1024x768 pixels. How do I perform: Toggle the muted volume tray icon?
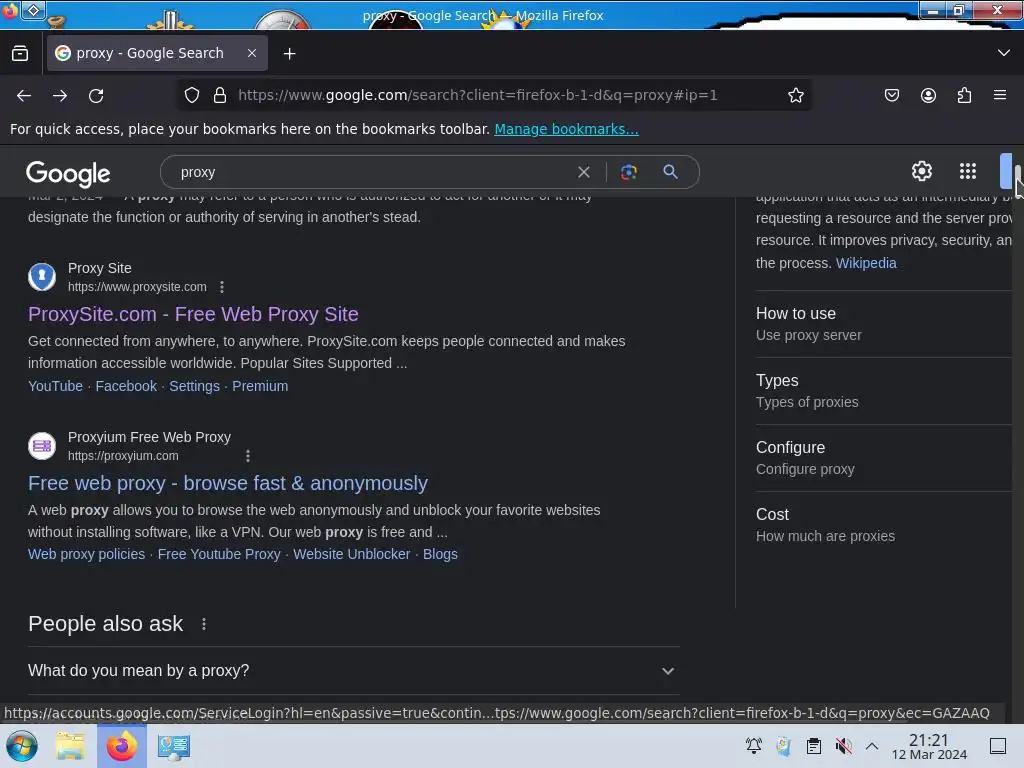point(843,746)
